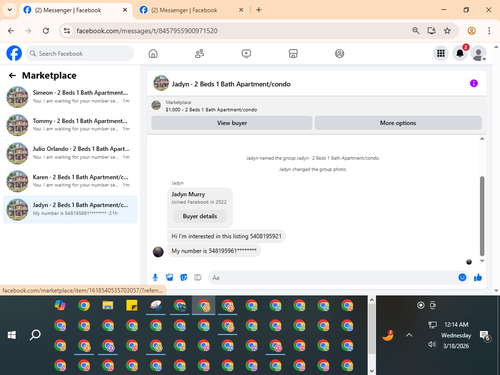Click install app icon in address bar

432,31
